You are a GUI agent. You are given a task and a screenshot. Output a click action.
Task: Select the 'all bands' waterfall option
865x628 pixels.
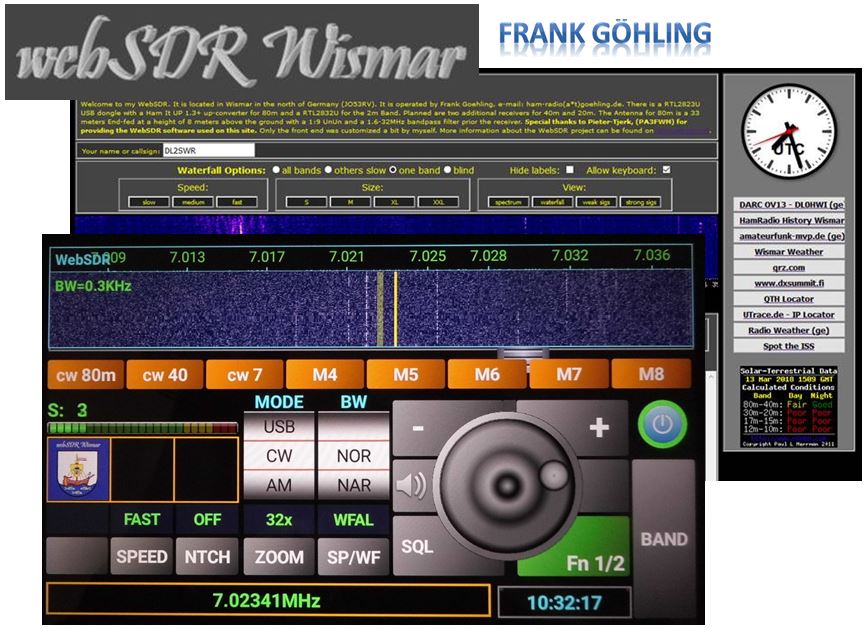point(275,170)
